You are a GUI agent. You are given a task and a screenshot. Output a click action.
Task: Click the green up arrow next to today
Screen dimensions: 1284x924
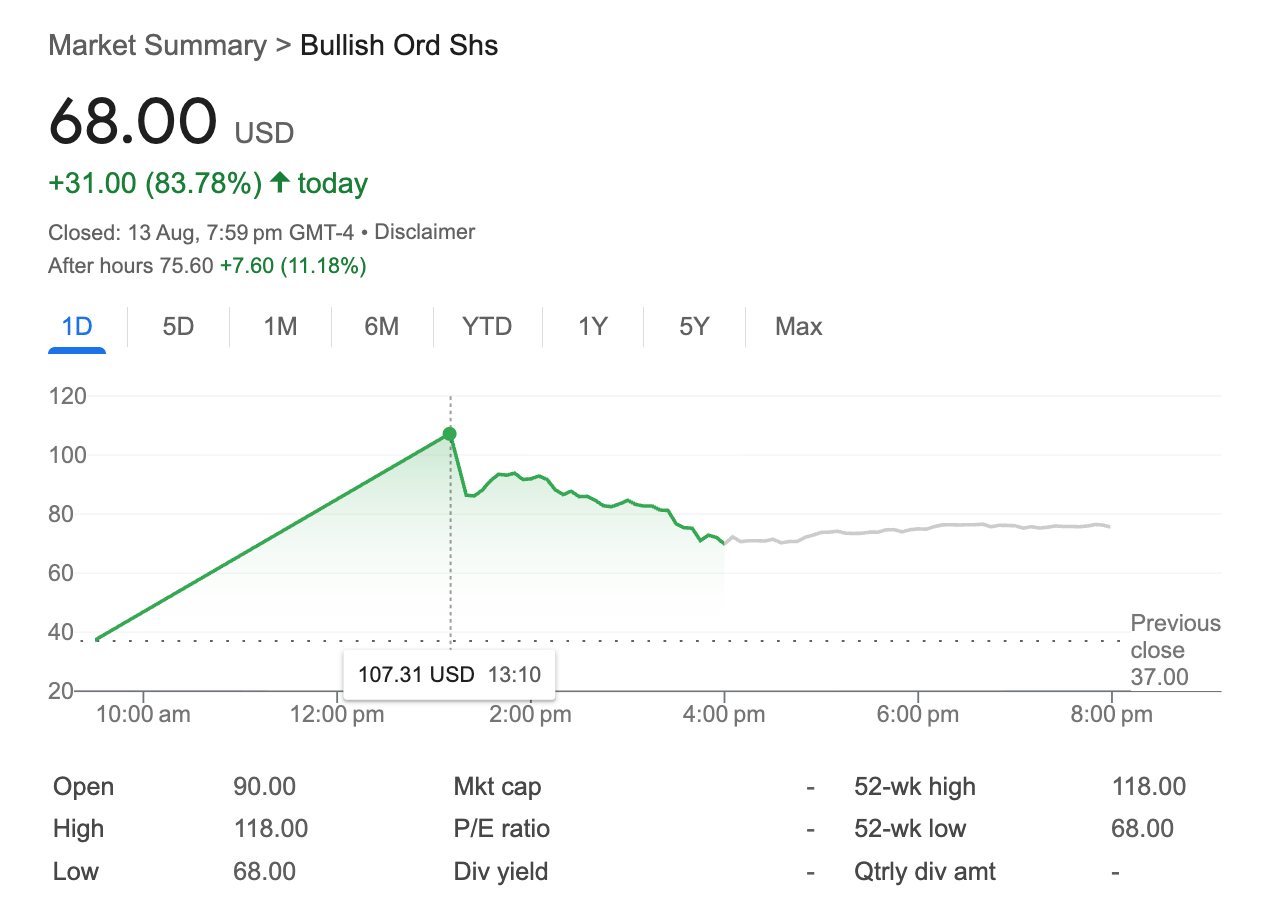pyautogui.click(x=280, y=183)
